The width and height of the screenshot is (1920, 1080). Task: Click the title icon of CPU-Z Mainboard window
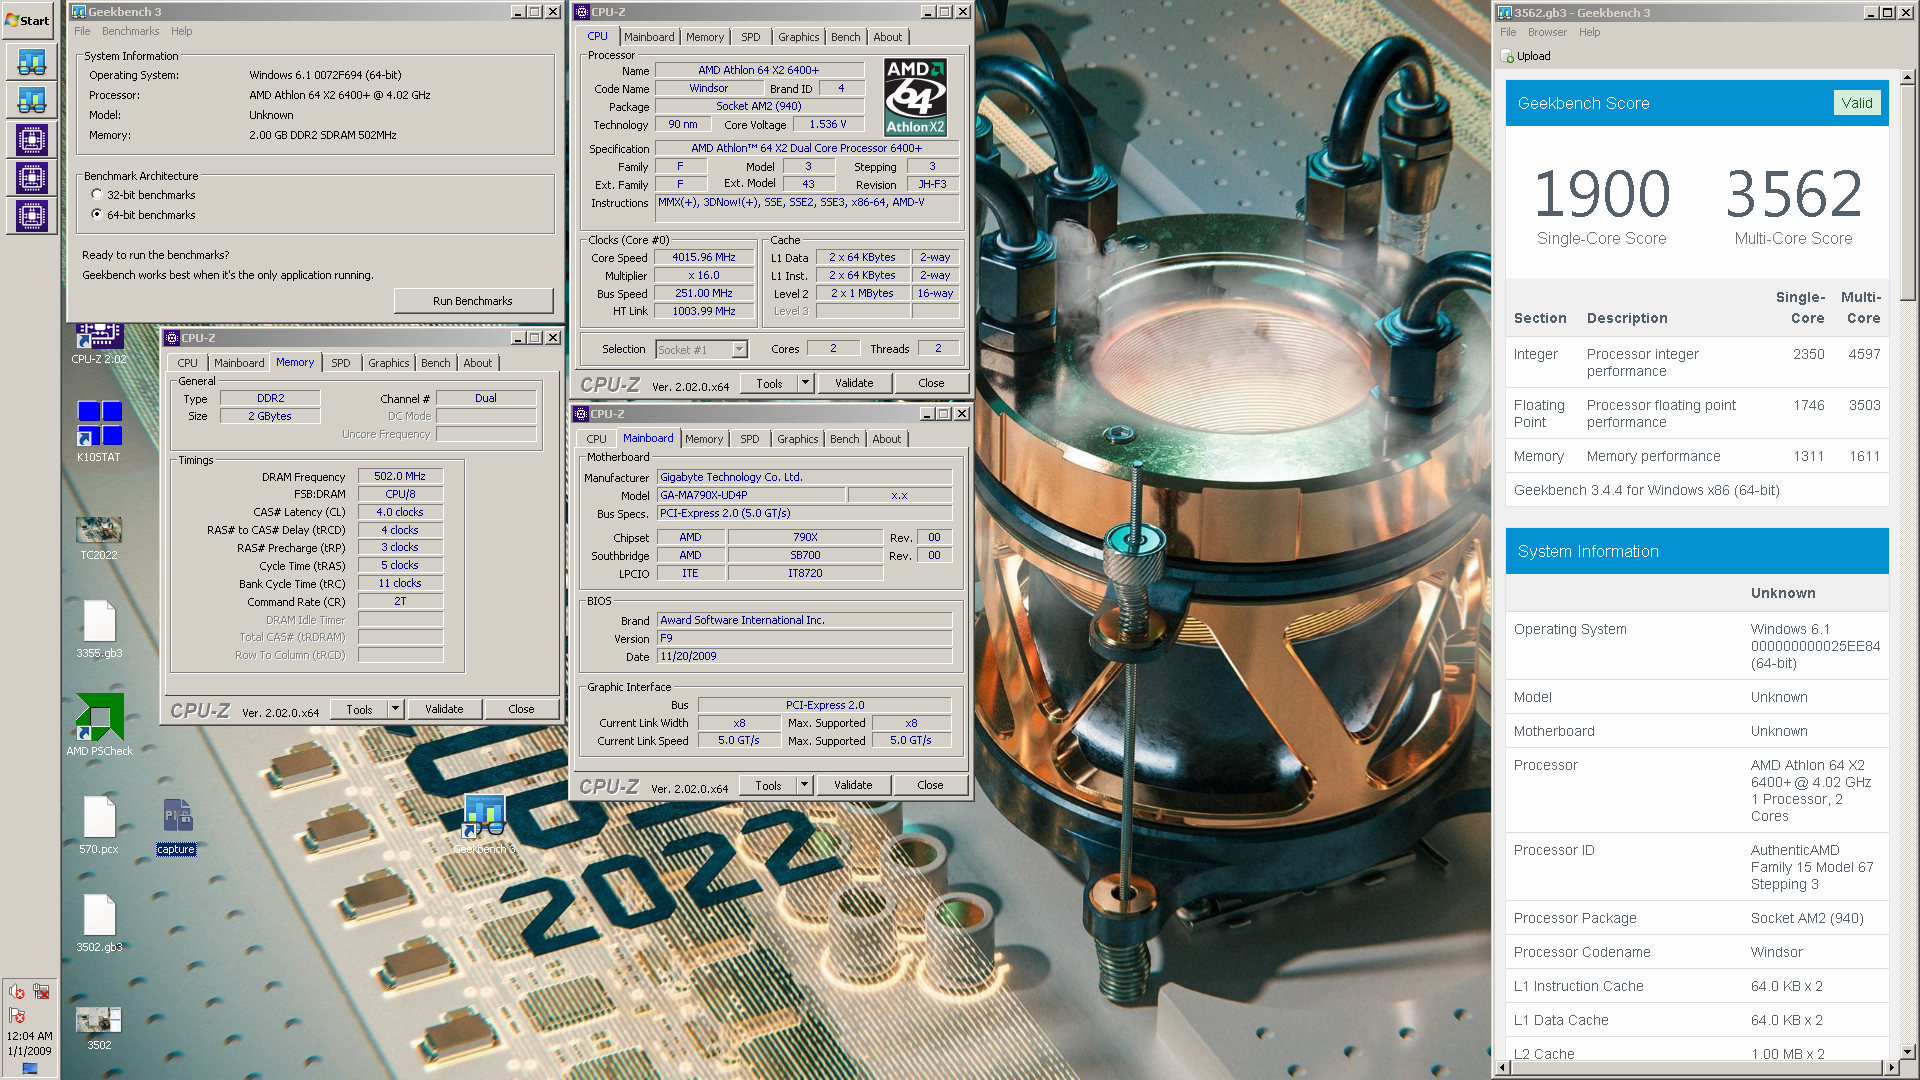pyautogui.click(x=581, y=414)
